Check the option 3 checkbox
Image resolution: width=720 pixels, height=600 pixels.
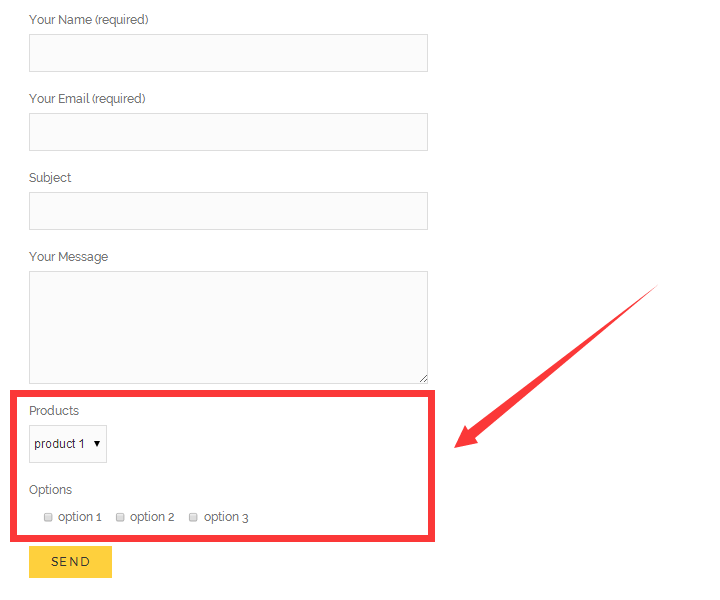point(194,518)
